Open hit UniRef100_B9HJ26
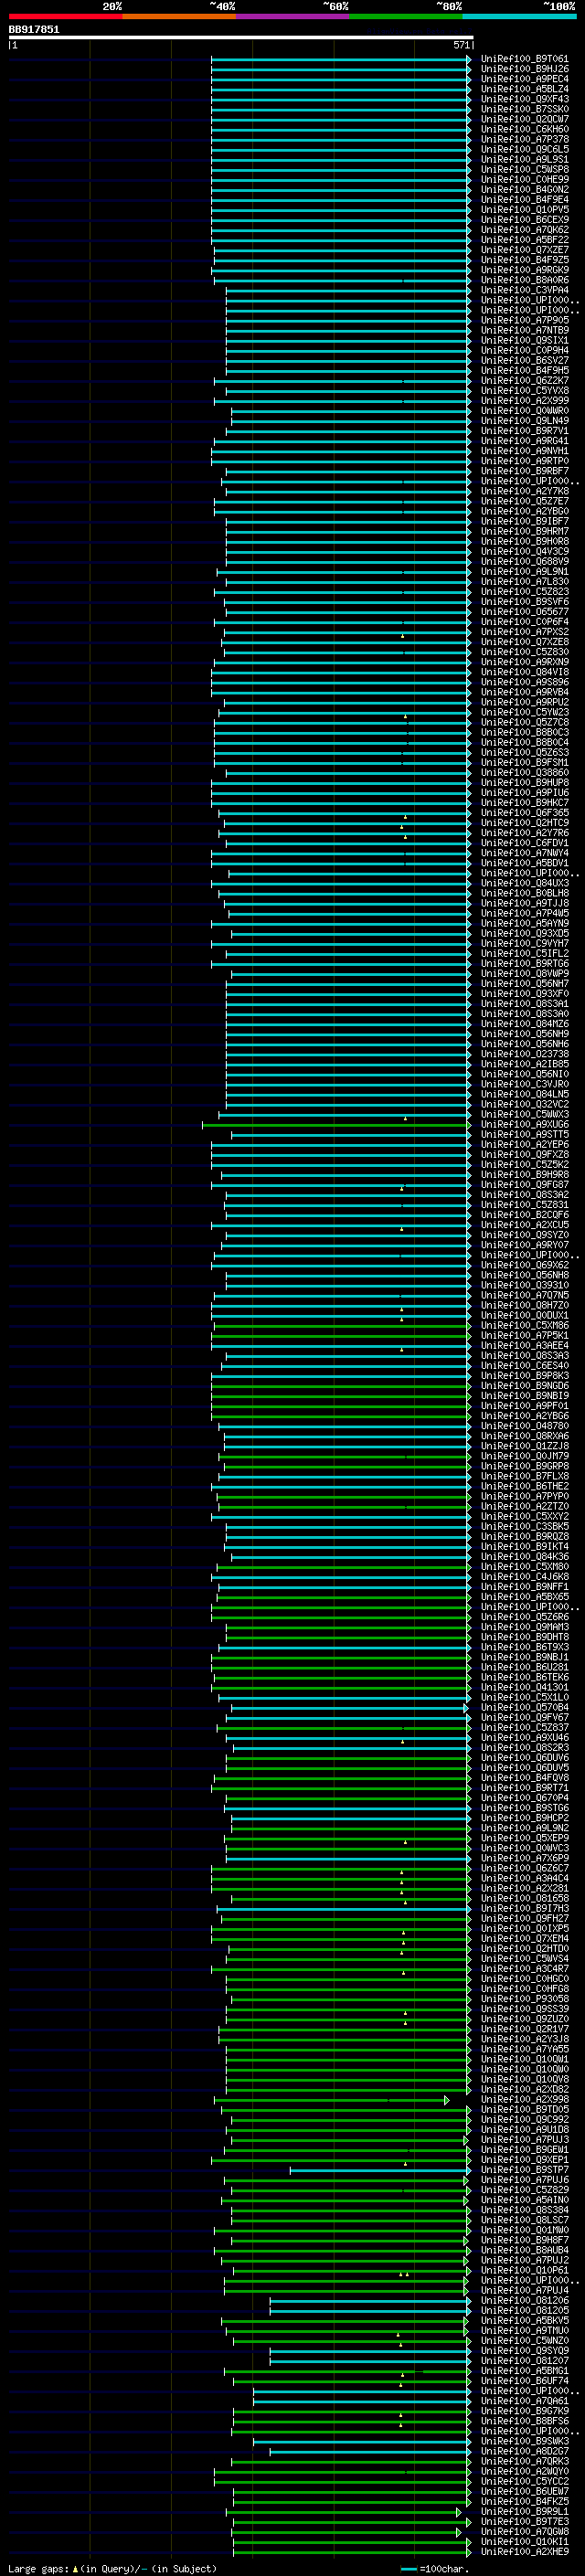The width and height of the screenshot is (585, 2576). (x=524, y=69)
